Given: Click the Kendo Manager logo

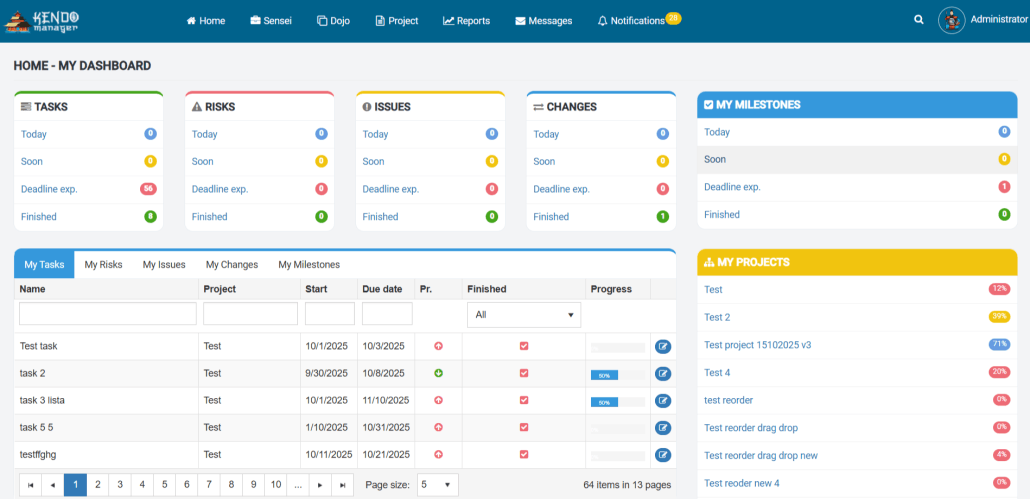Looking at the screenshot, I should pyautogui.click(x=42, y=20).
